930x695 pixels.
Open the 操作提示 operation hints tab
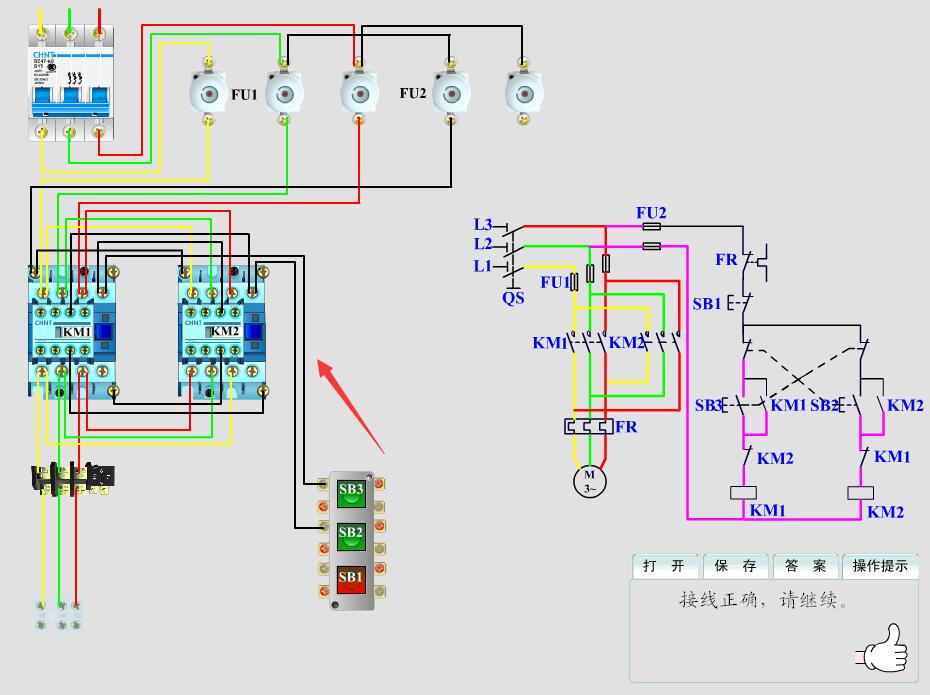pos(880,566)
